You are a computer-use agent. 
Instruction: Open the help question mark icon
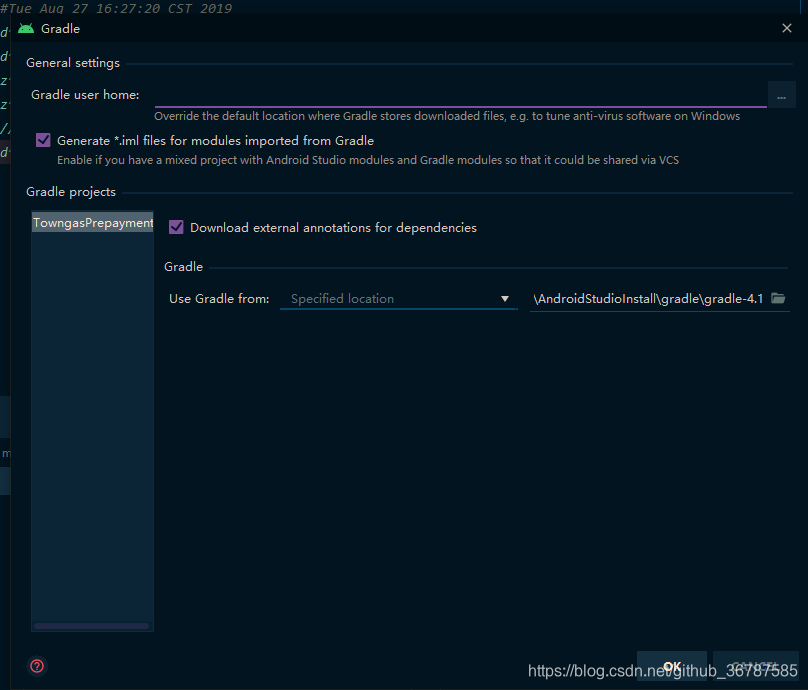pyautogui.click(x=37, y=666)
